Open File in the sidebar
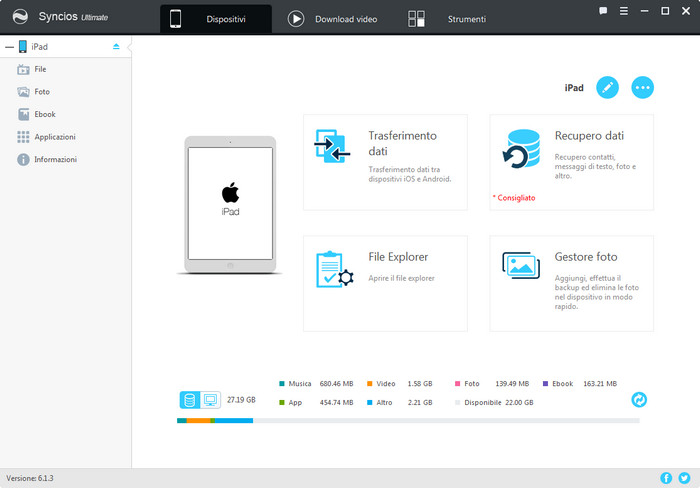Screen dimensions: 700x488 click(x=66, y=69)
